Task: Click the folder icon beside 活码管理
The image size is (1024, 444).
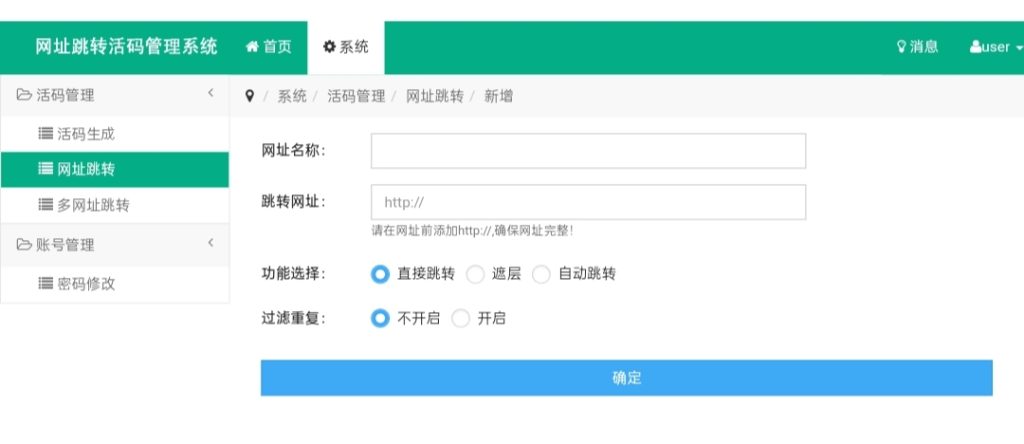Action: (x=25, y=96)
